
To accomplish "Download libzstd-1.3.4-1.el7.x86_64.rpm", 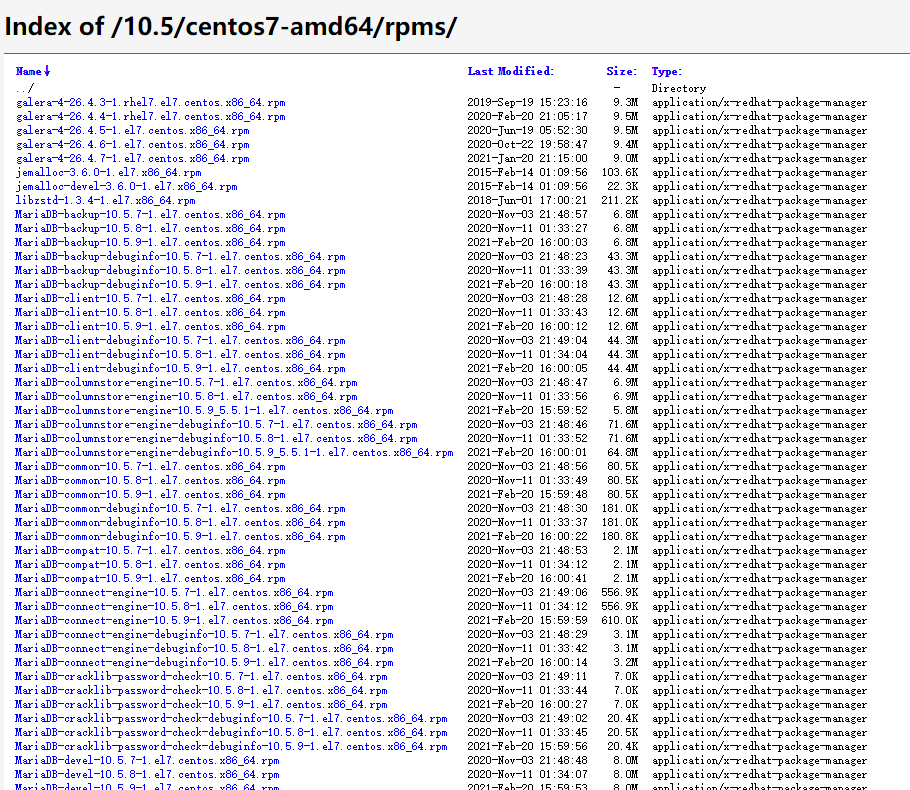I will [106, 200].
